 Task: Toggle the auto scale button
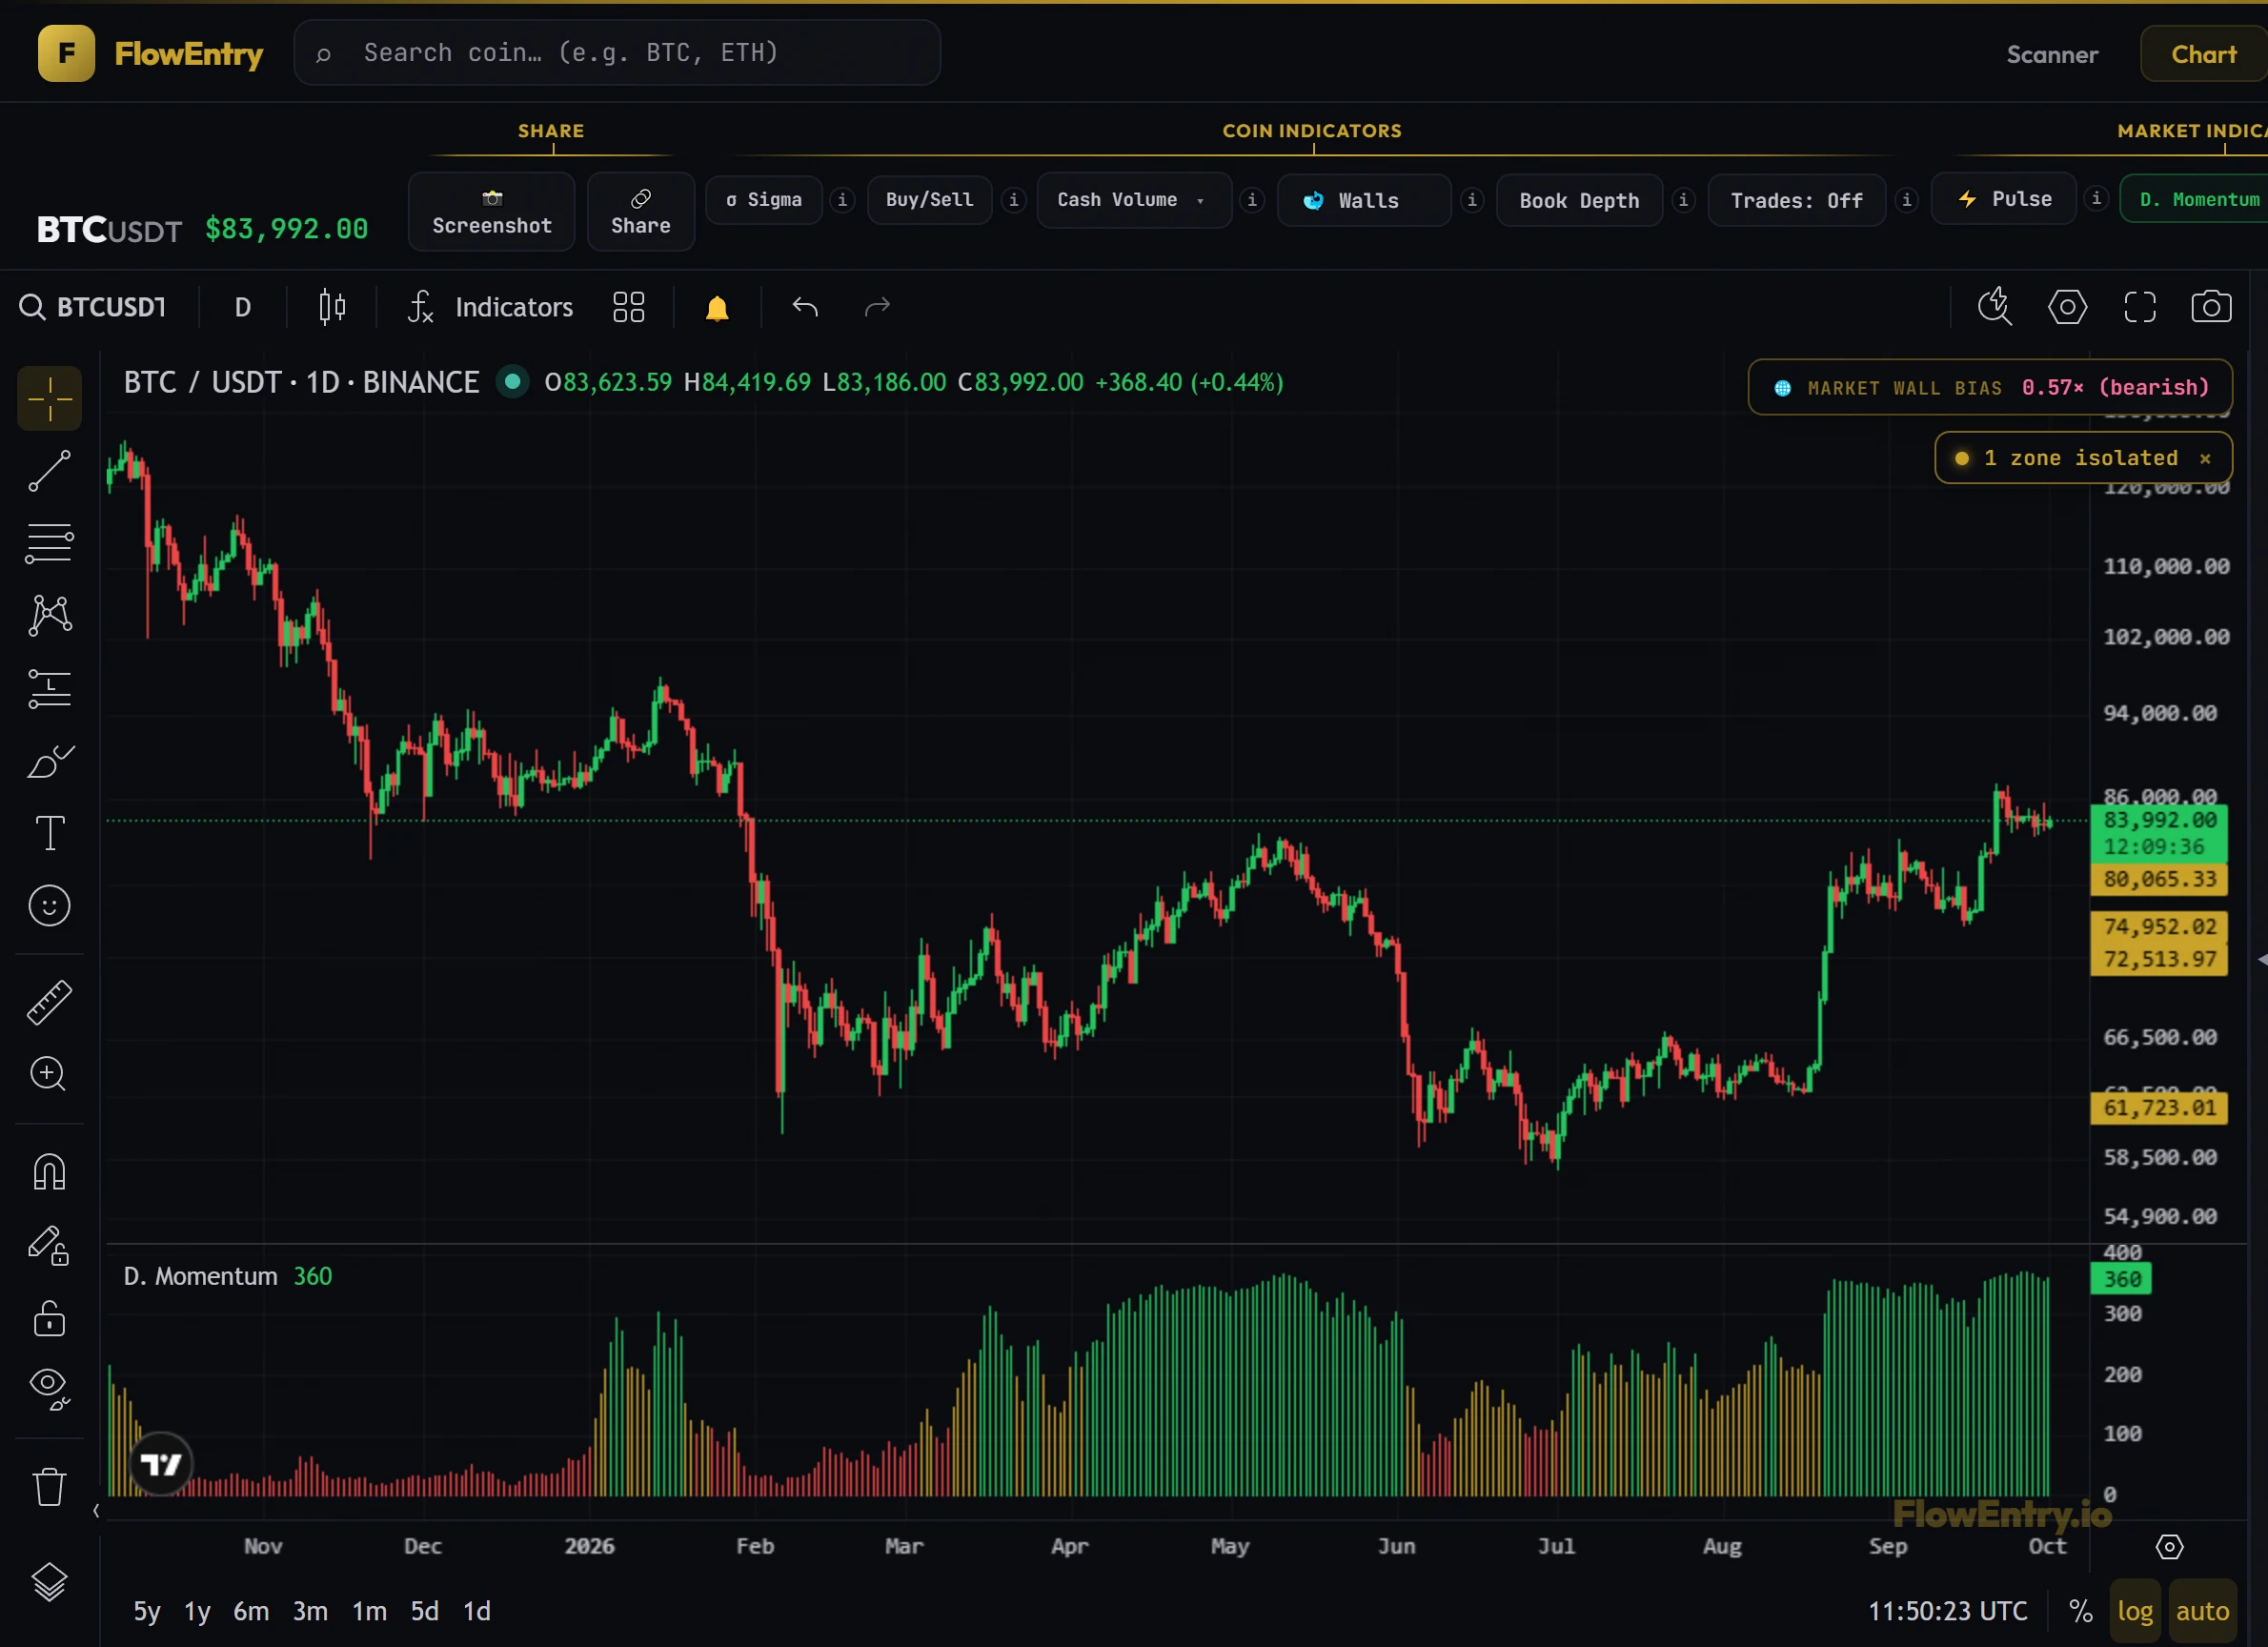tap(2202, 1611)
